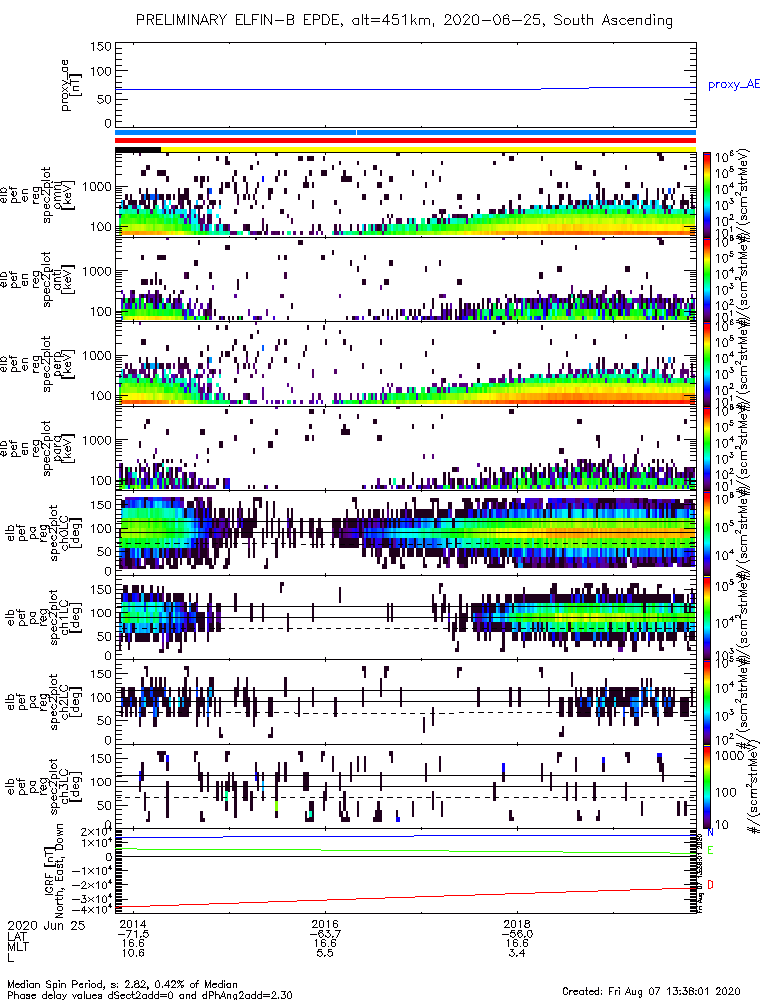The width and height of the screenshot is (775, 1000).
Task: Click the color scale bar beside the ch2LC panel
Action: point(706,702)
